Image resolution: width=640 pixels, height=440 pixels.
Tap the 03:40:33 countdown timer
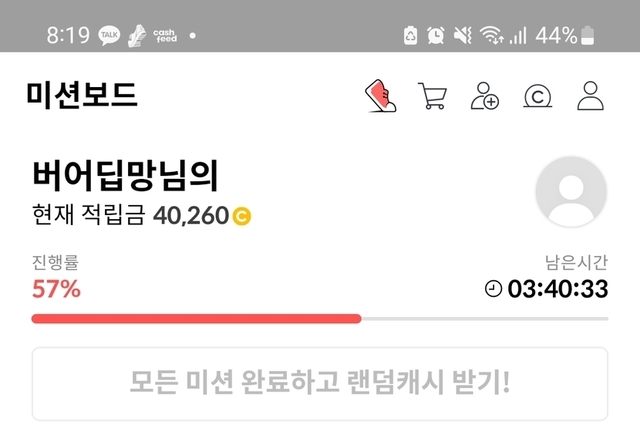[558, 289]
